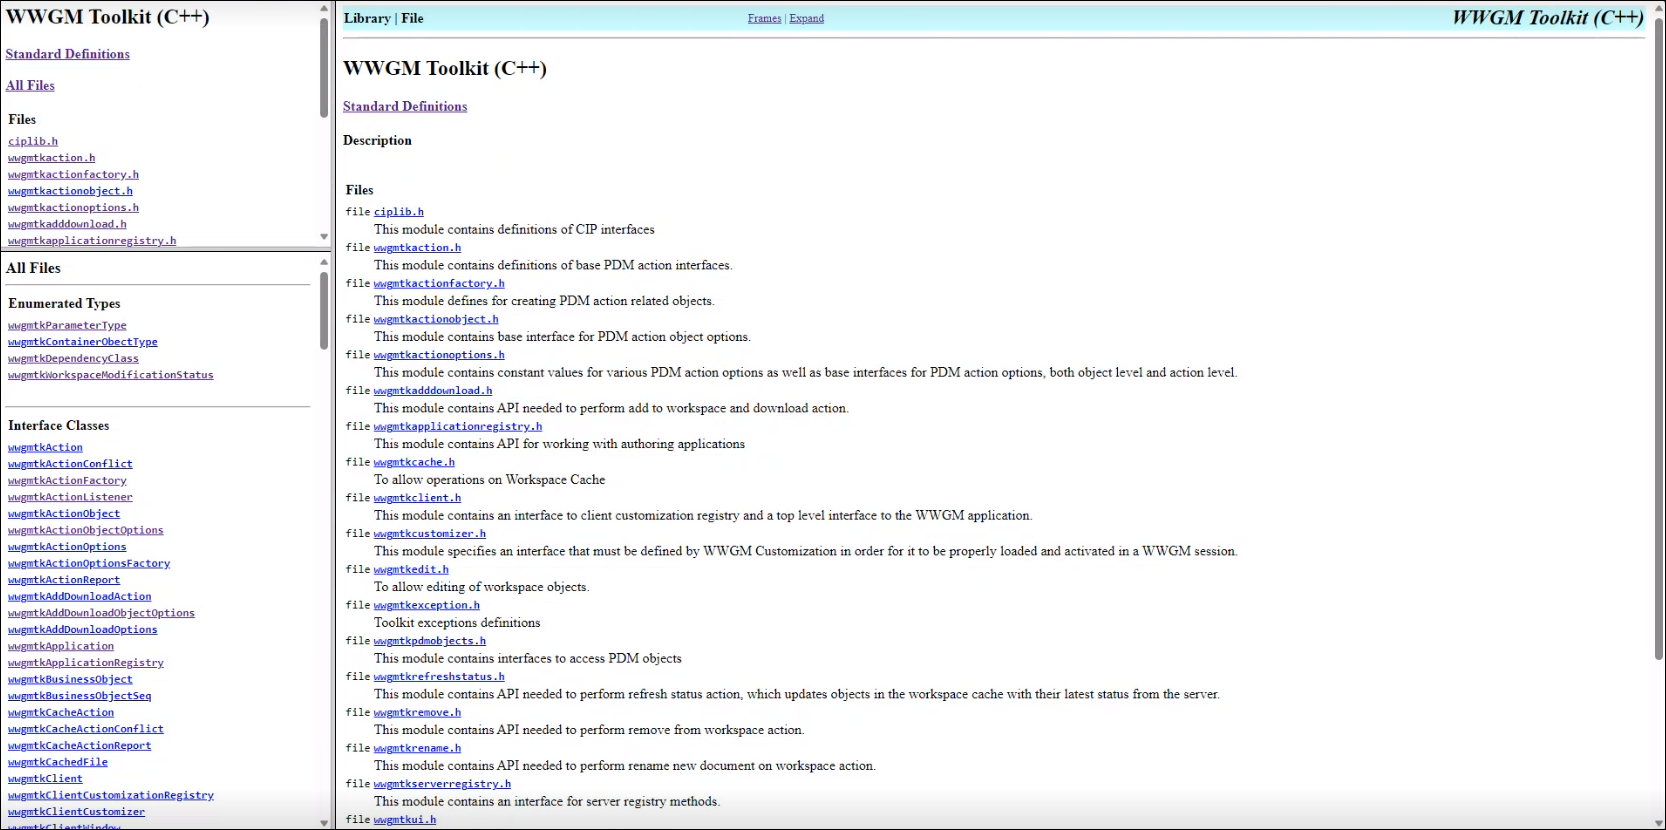
Task: Open the wwgmtkContainerObectType enumerated type
Action: coord(83,342)
